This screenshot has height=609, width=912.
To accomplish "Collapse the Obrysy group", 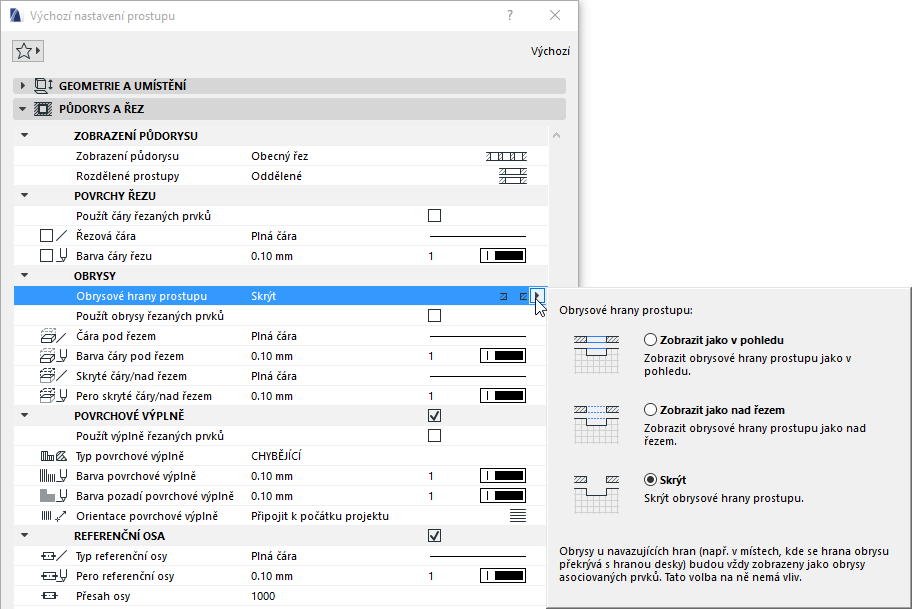I will pos(24,276).
